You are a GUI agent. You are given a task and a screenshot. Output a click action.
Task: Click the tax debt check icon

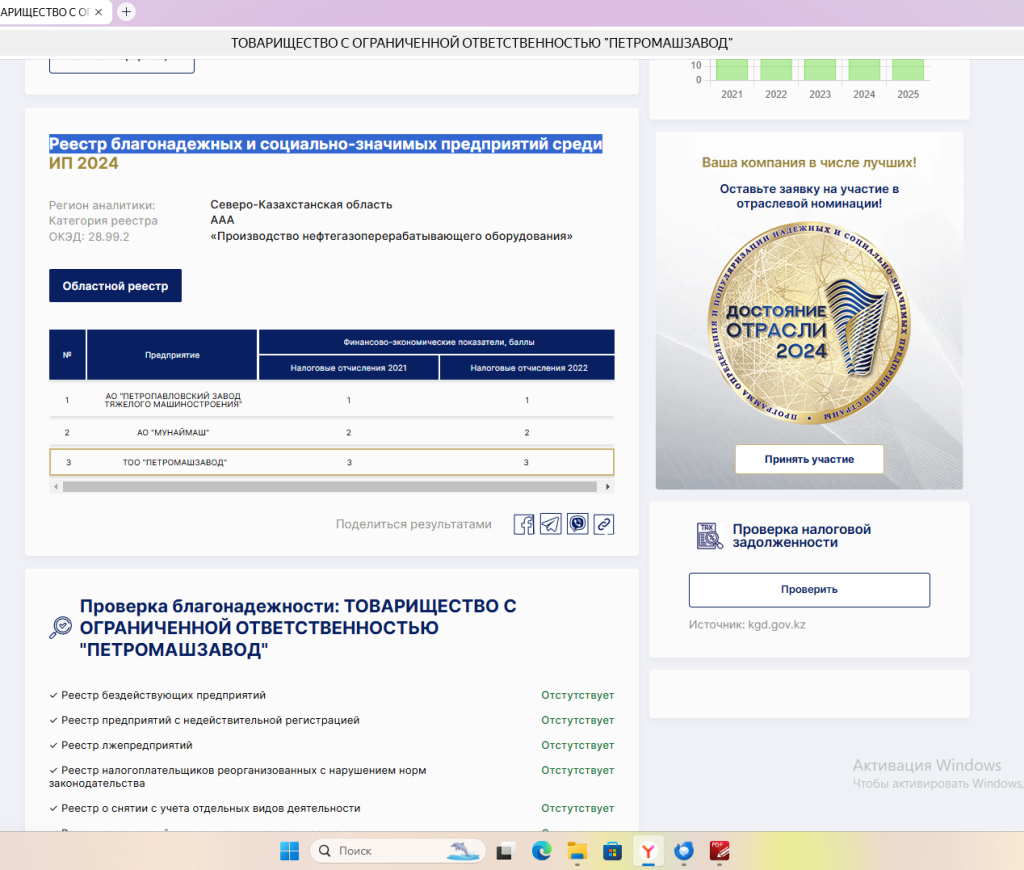(709, 536)
